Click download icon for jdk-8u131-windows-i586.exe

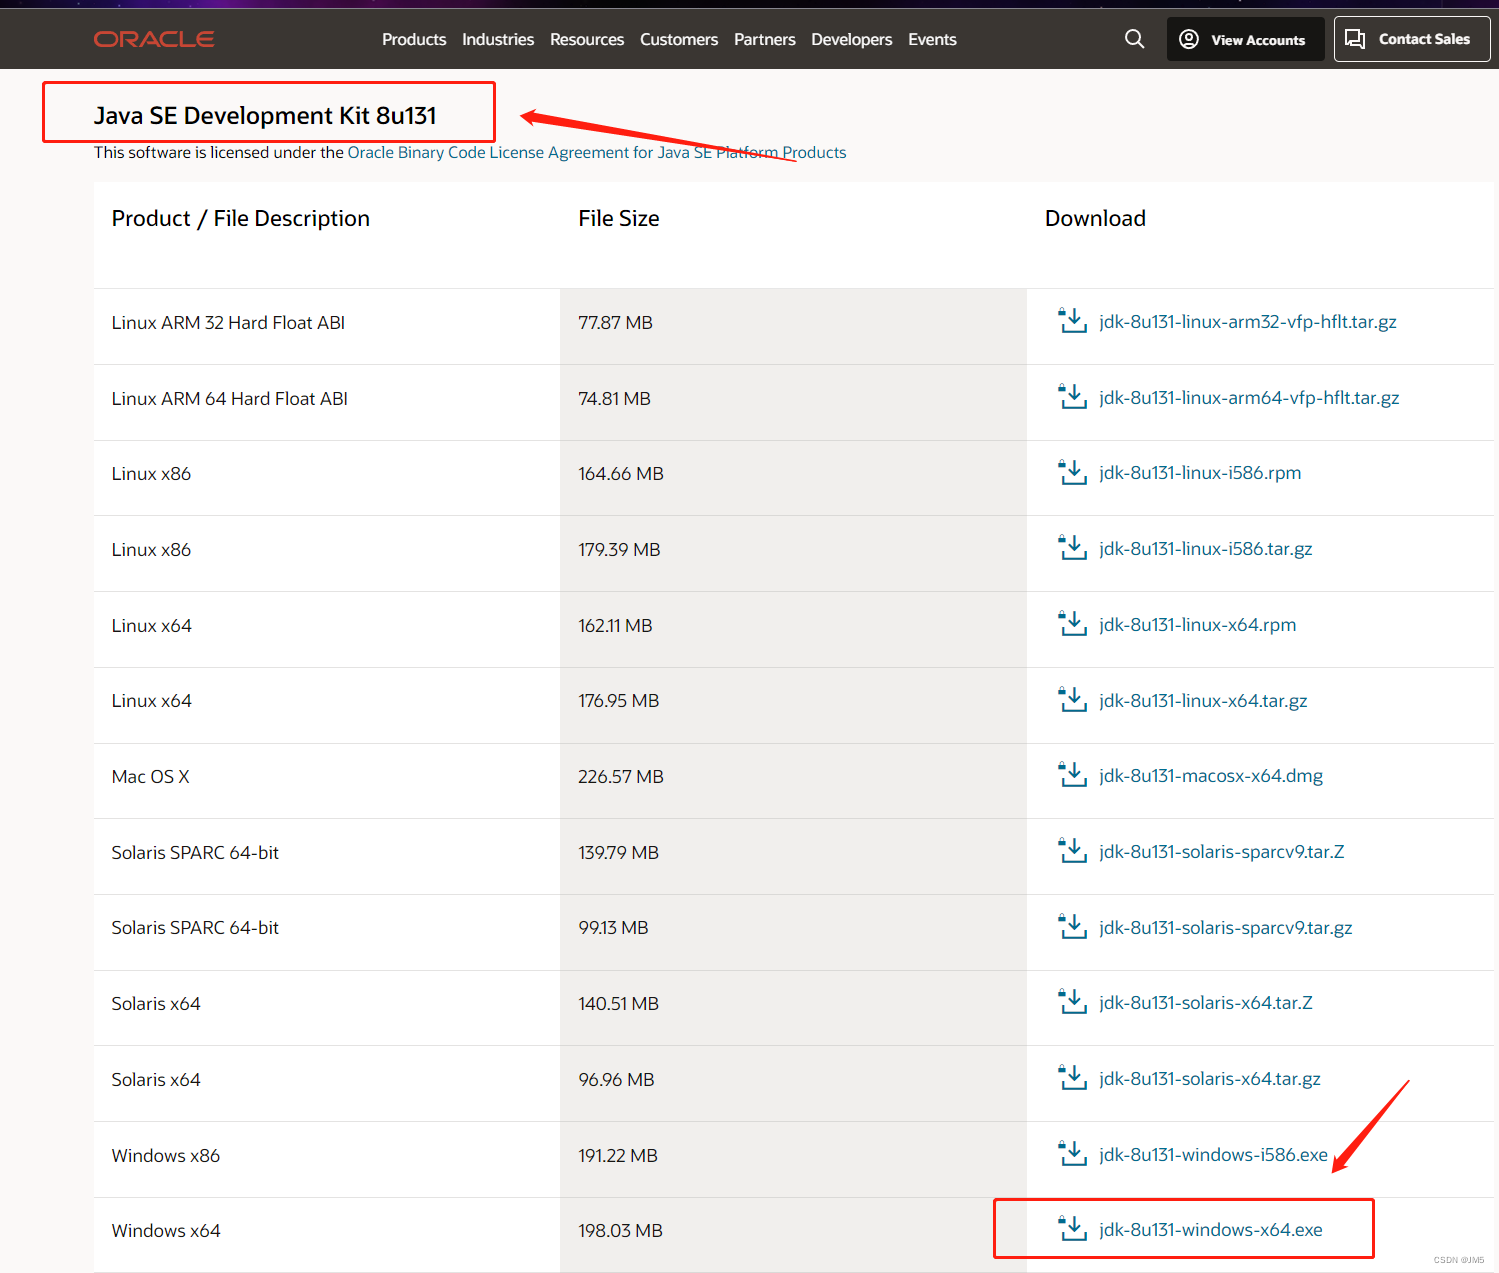(x=1072, y=1154)
